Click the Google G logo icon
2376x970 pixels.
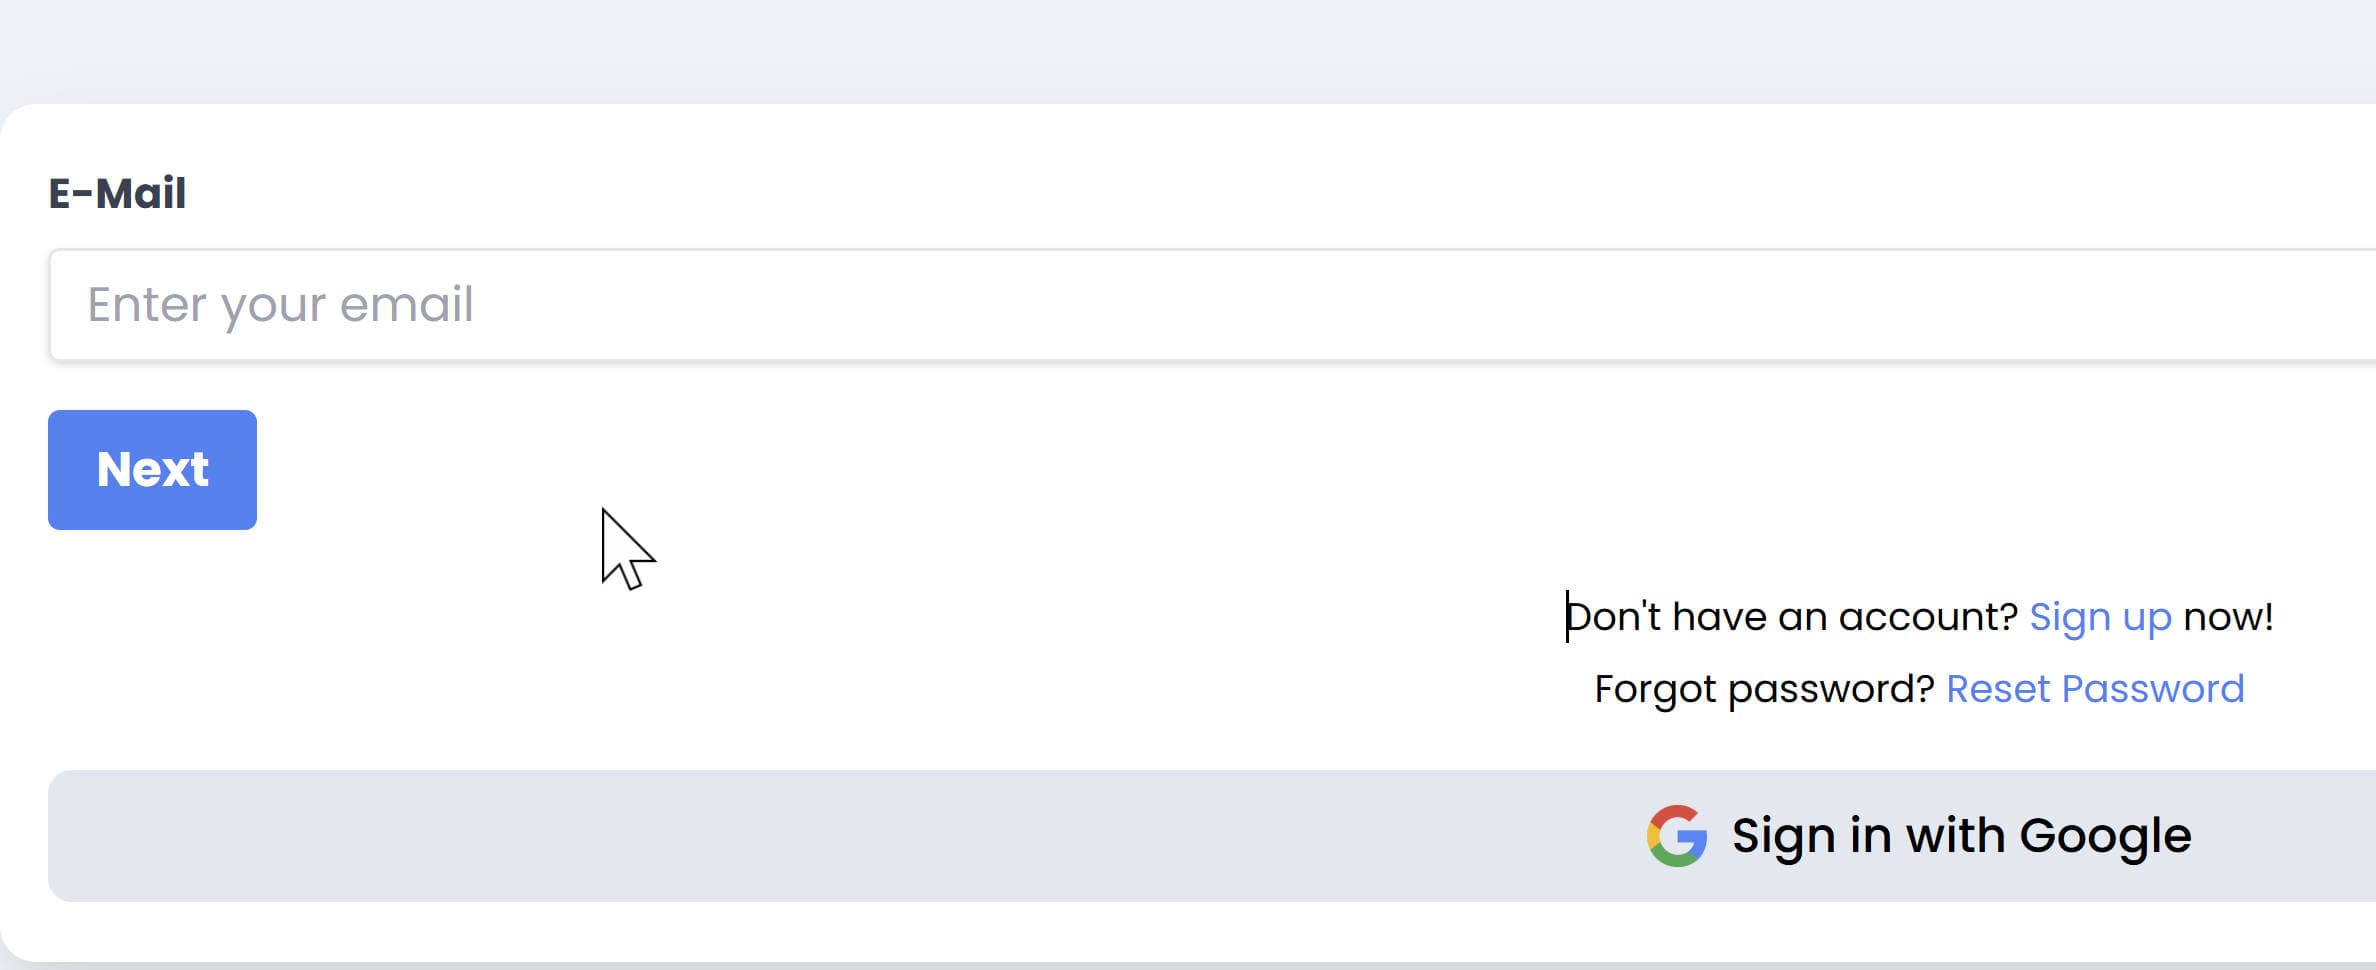(x=1677, y=836)
